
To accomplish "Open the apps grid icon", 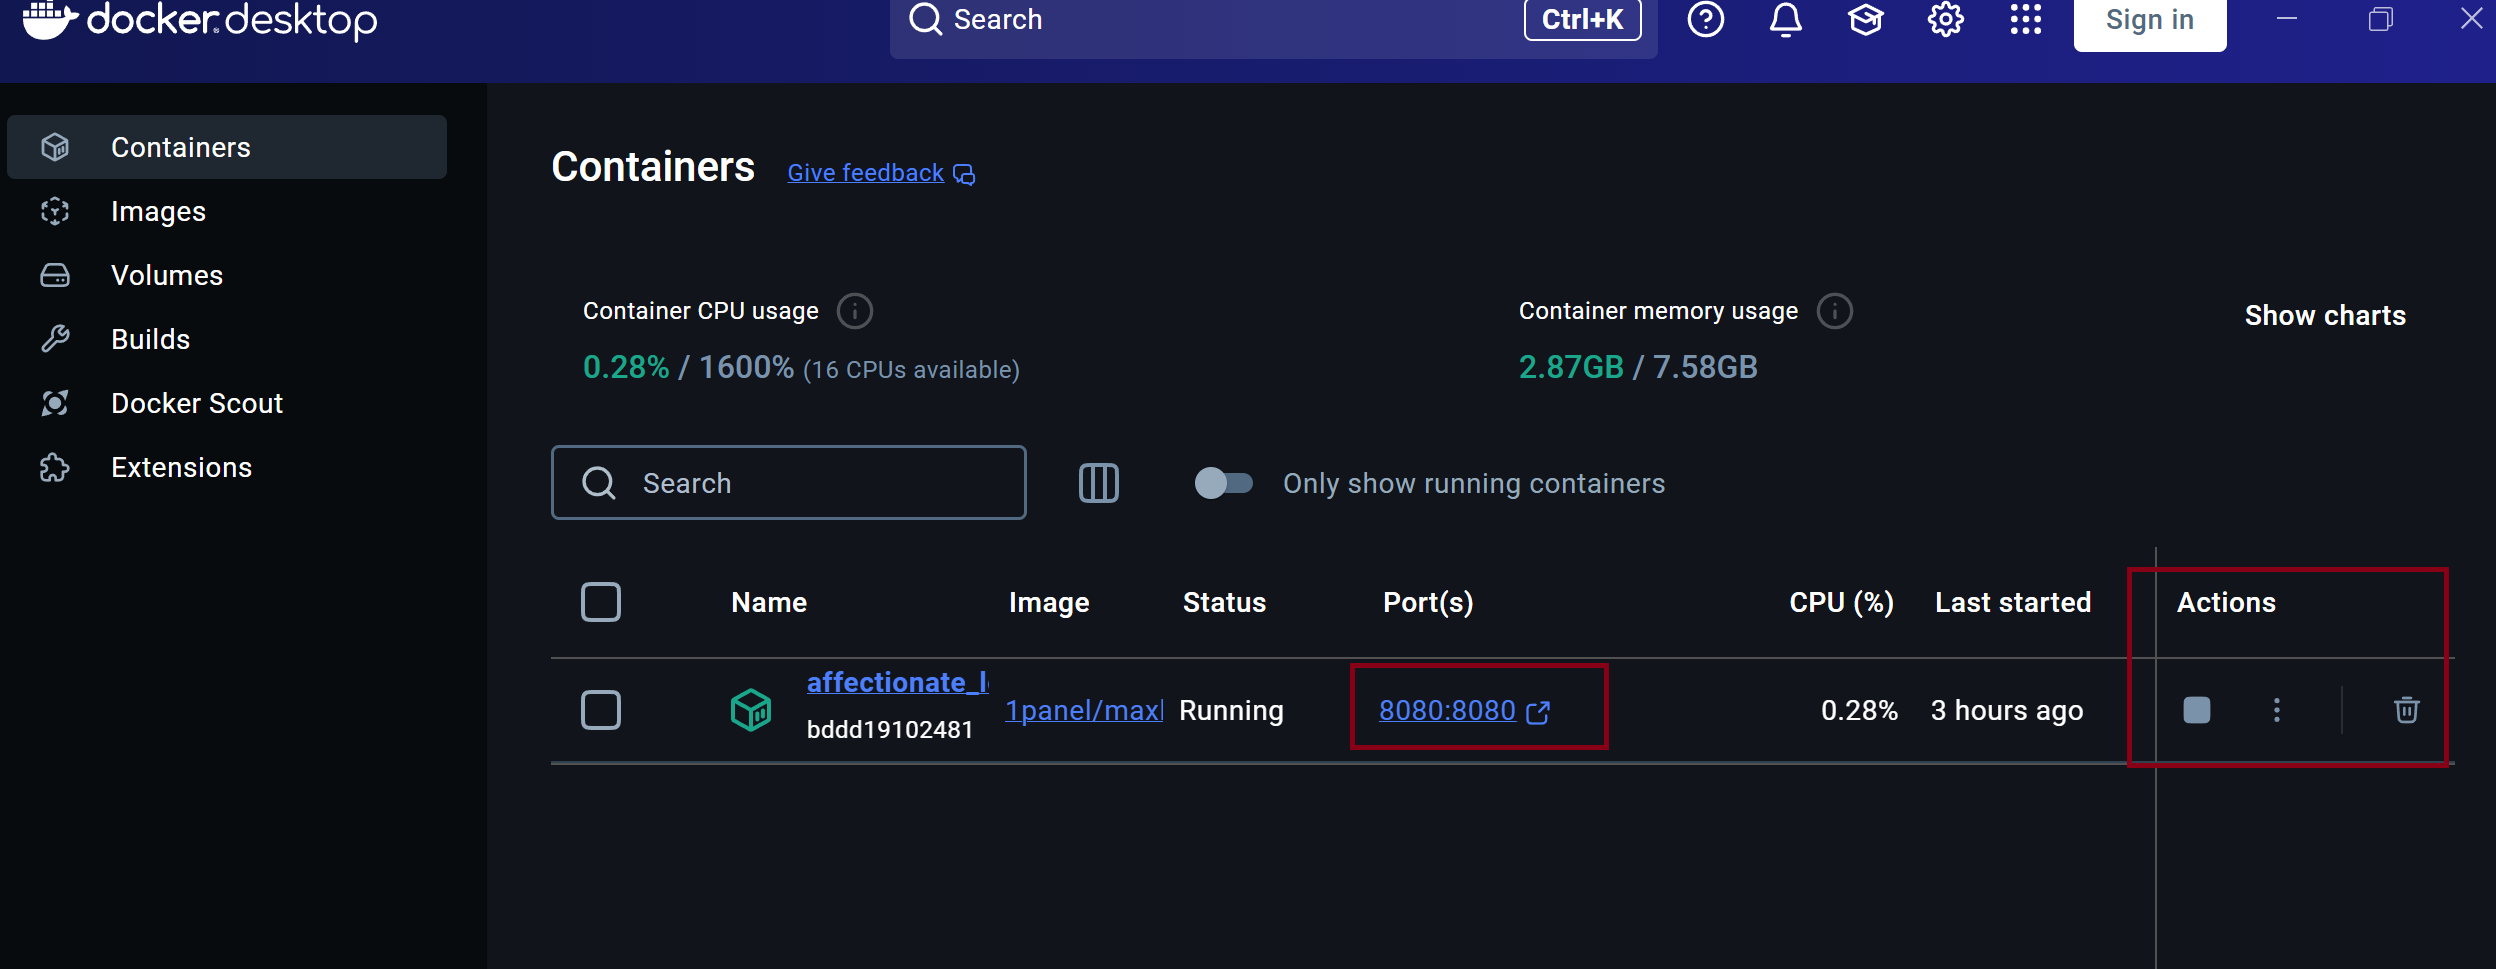I will (2025, 19).
